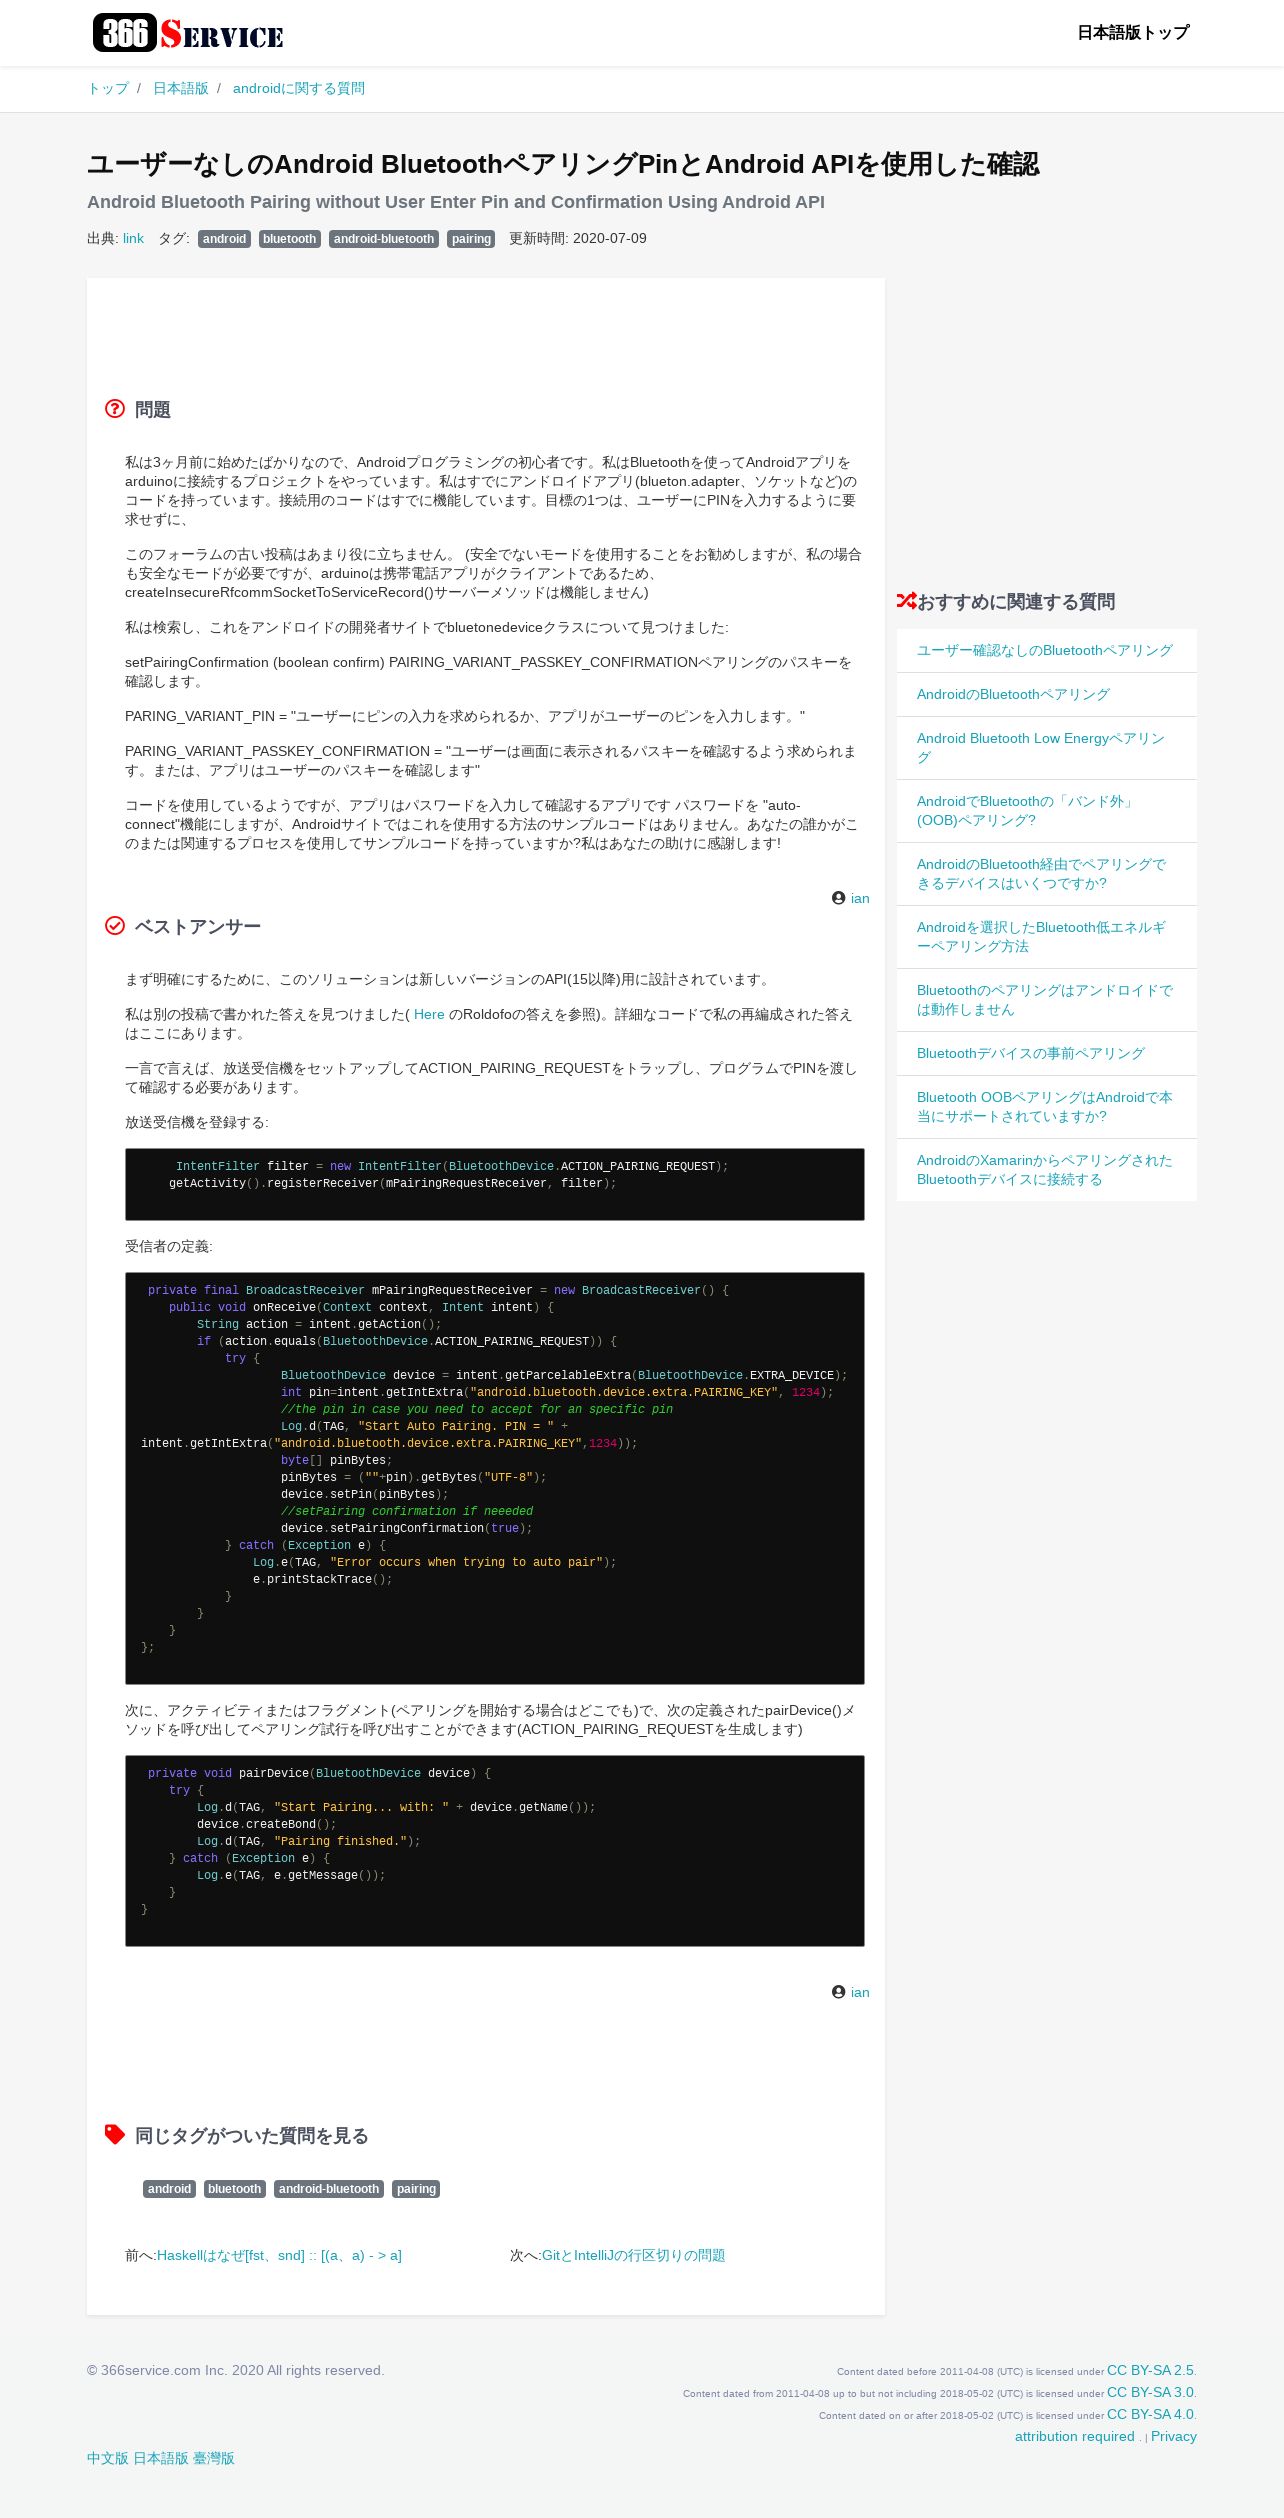The height and width of the screenshot is (2518, 1284).
Task: Select the android tag near the title
Action: (x=224, y=239)
